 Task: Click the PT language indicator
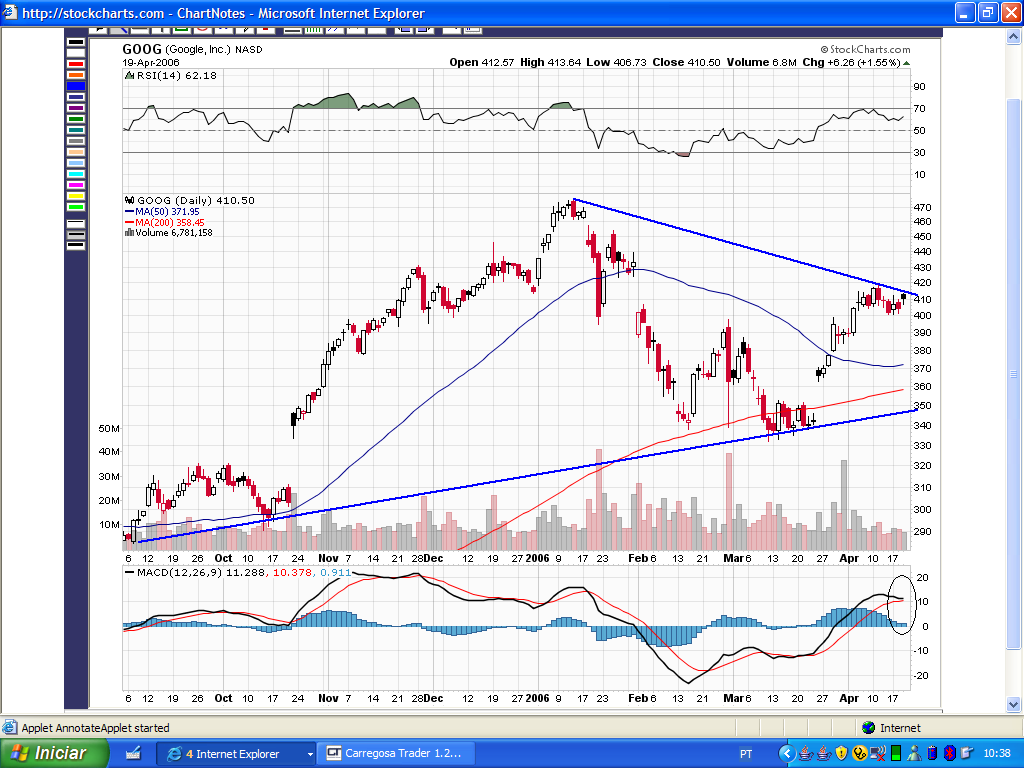(745, 754)
